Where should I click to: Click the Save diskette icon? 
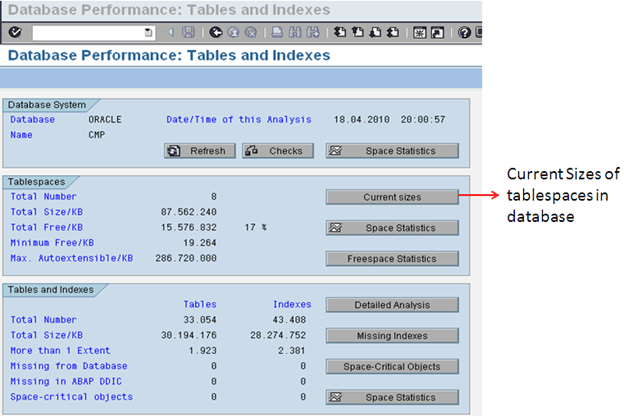click(x=188, y=32)
